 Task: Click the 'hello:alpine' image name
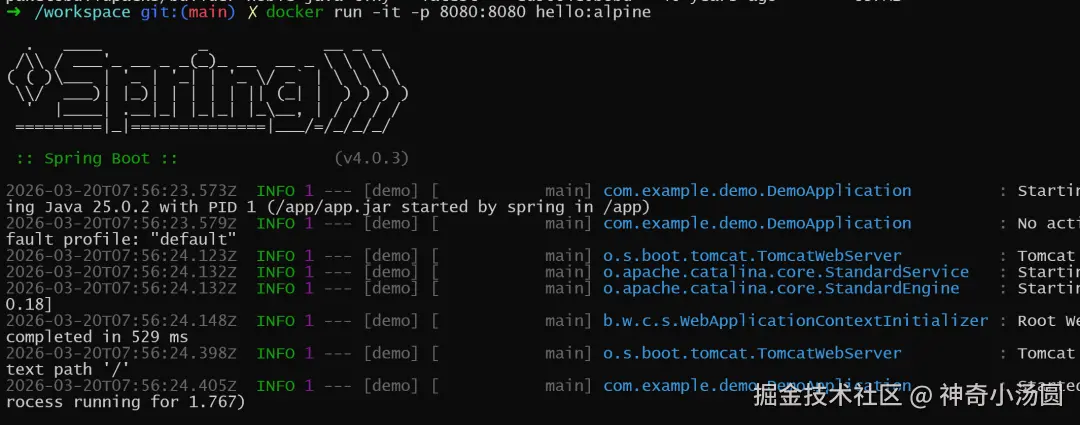click(x=593, y=12)
